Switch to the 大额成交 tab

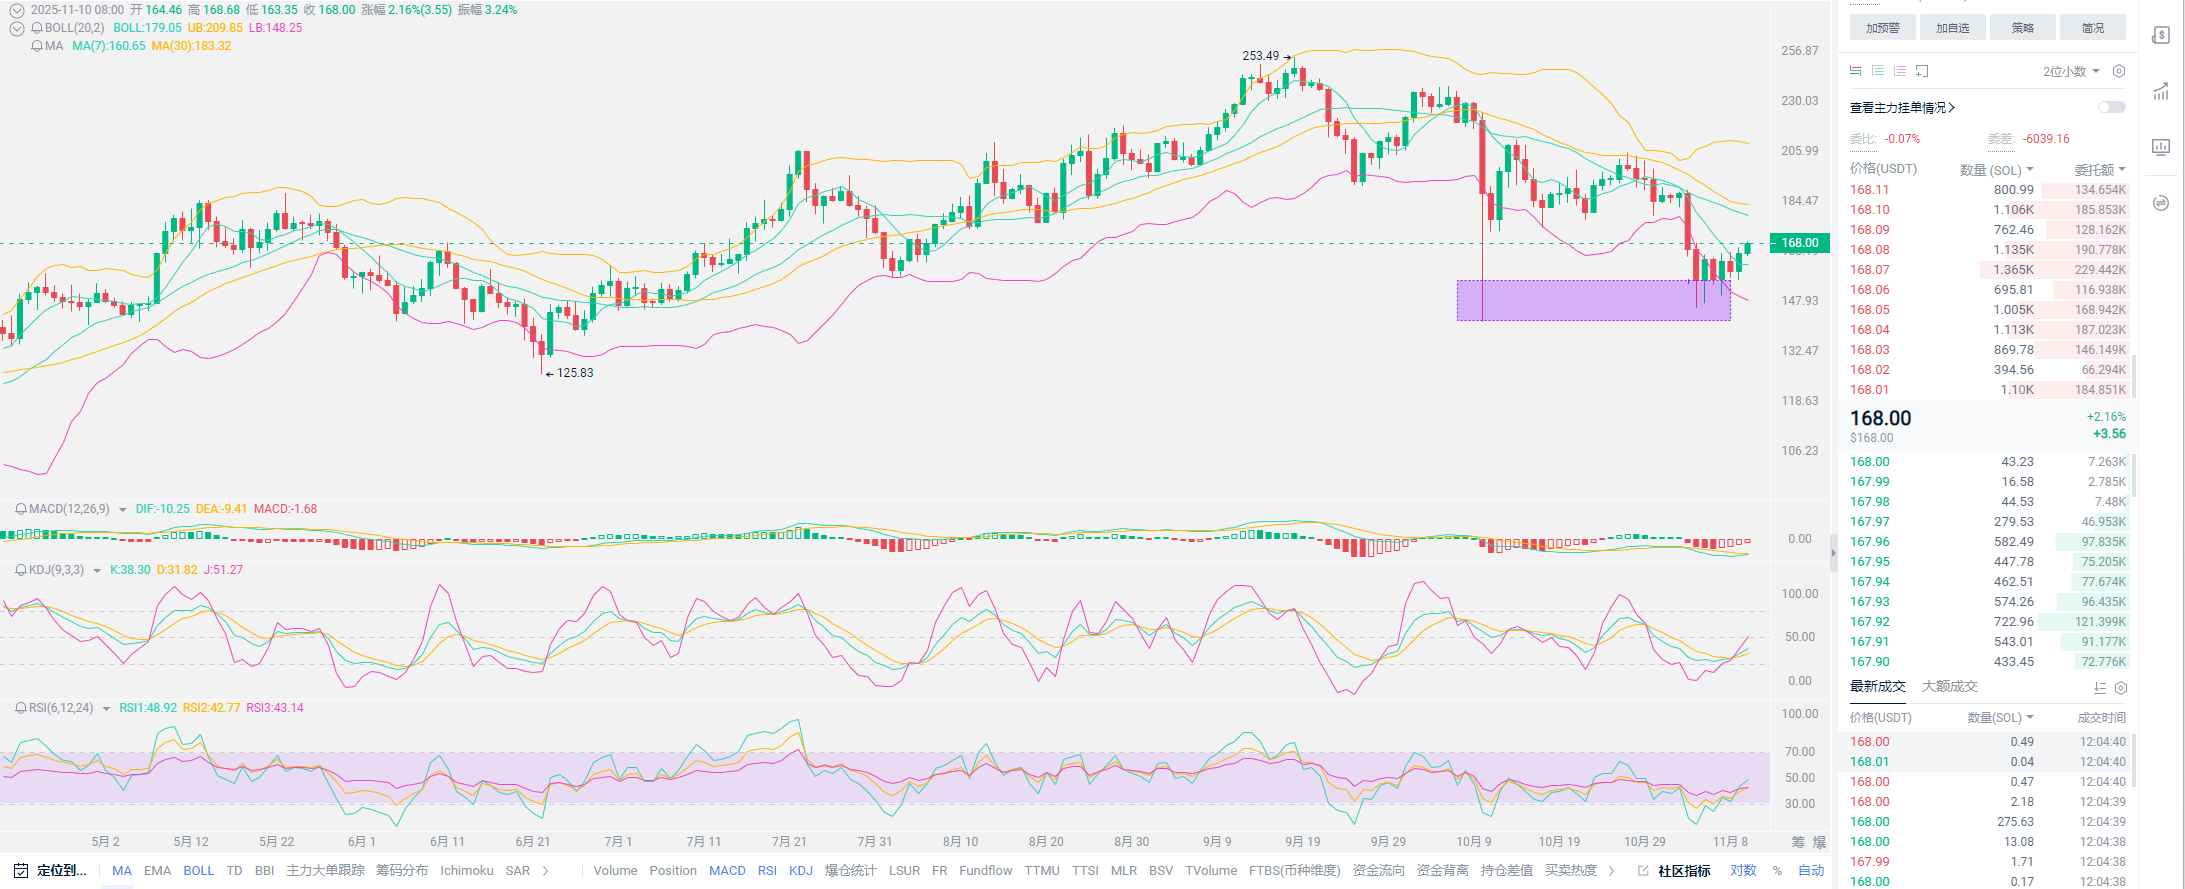(x=1949, y=686)
